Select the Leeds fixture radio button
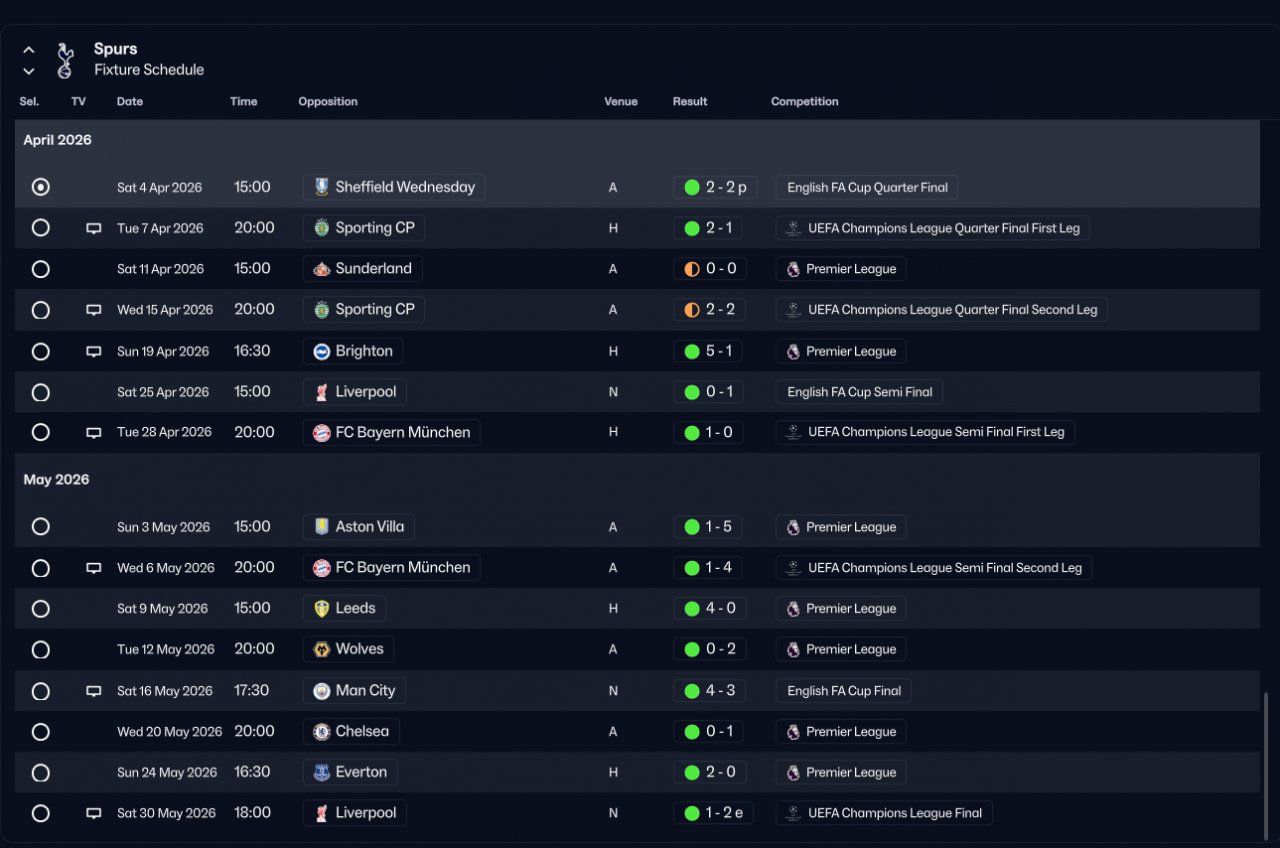The height and width of the screenshot is (848, 1280). (40, 609)
